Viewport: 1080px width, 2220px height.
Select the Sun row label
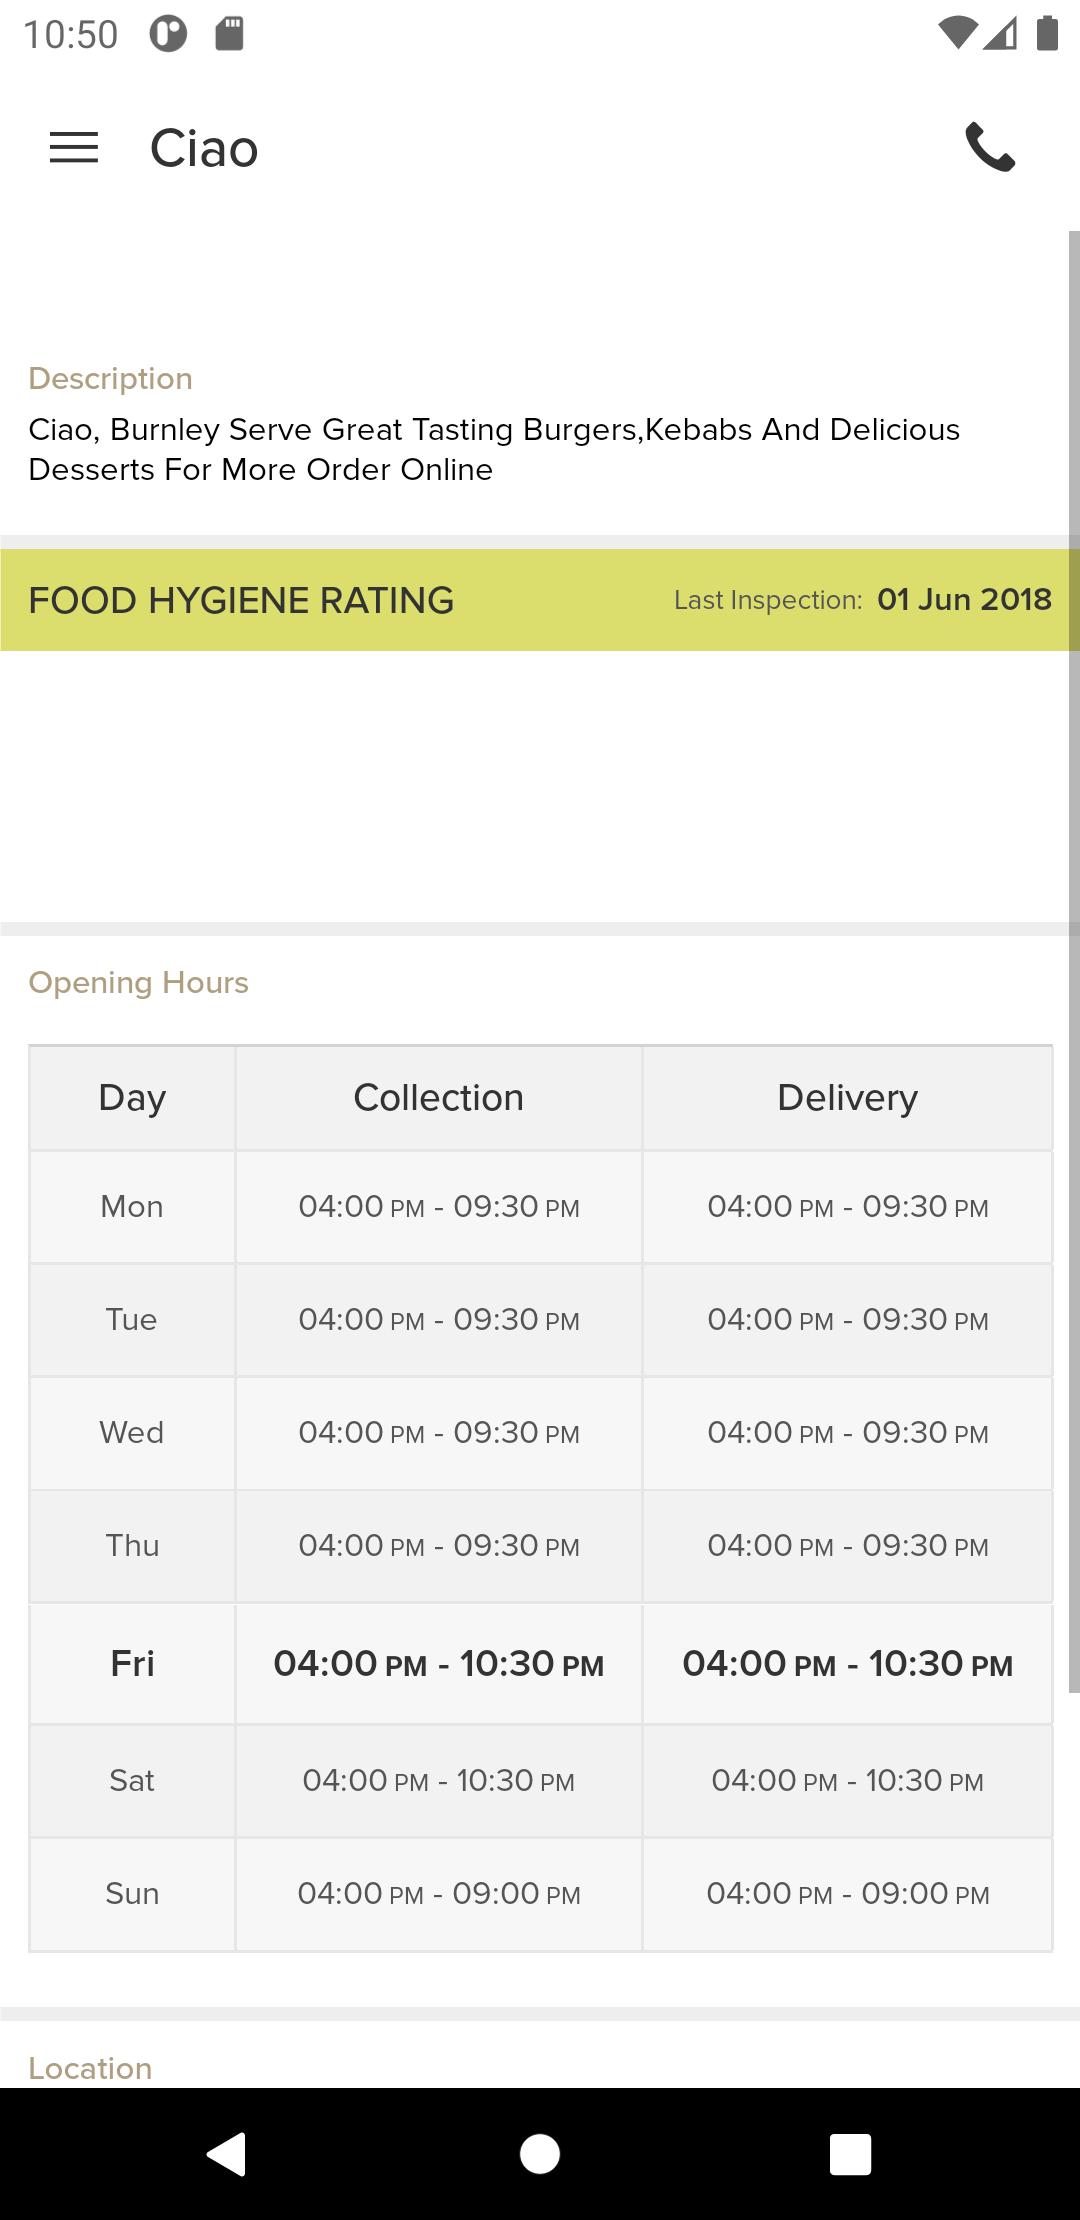[x=132, y=1894]
